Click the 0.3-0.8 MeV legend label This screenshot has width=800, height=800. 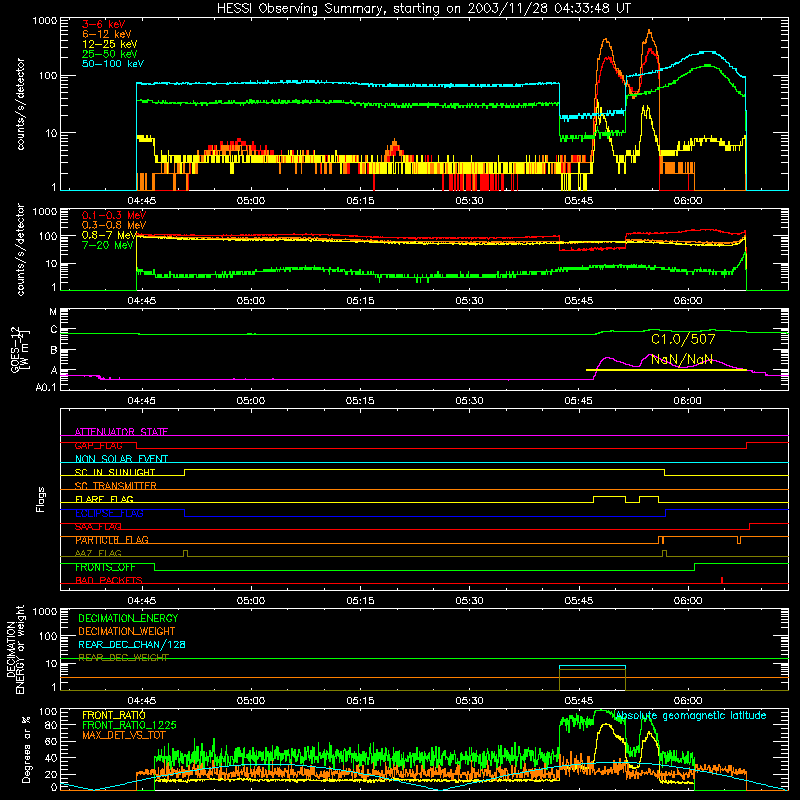click(113, 225)
